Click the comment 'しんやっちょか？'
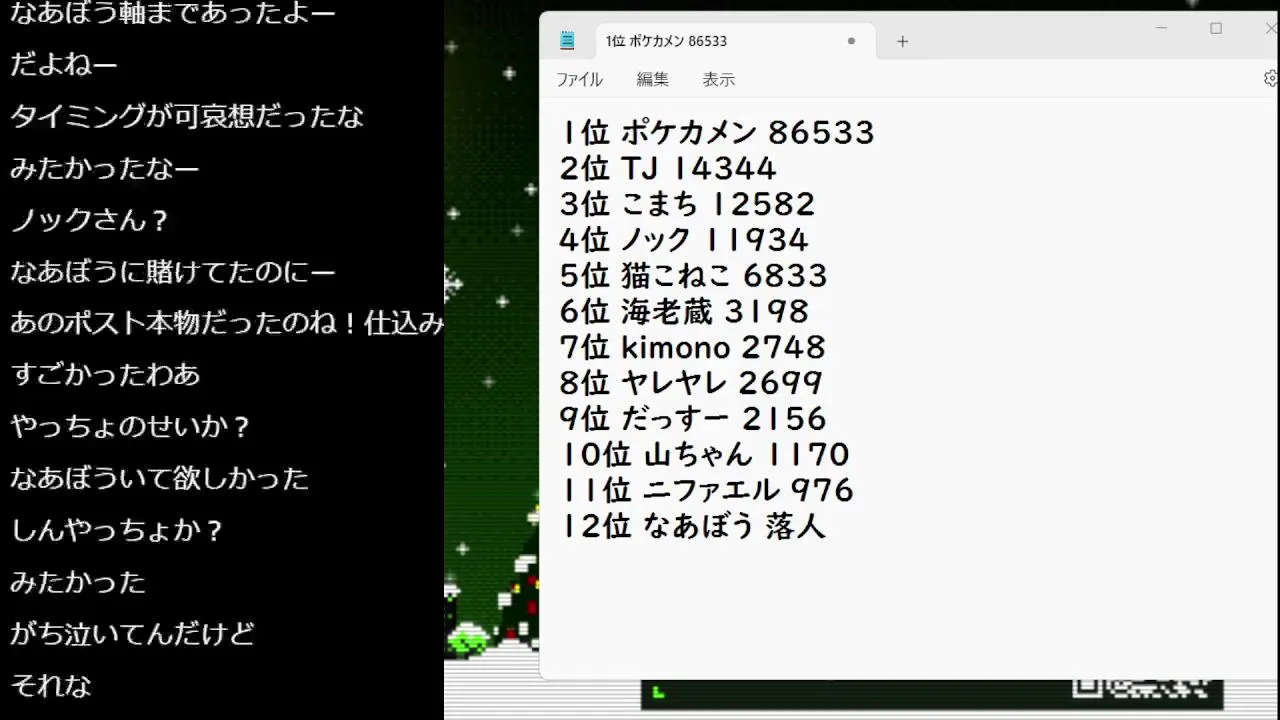 pos(117,530)
